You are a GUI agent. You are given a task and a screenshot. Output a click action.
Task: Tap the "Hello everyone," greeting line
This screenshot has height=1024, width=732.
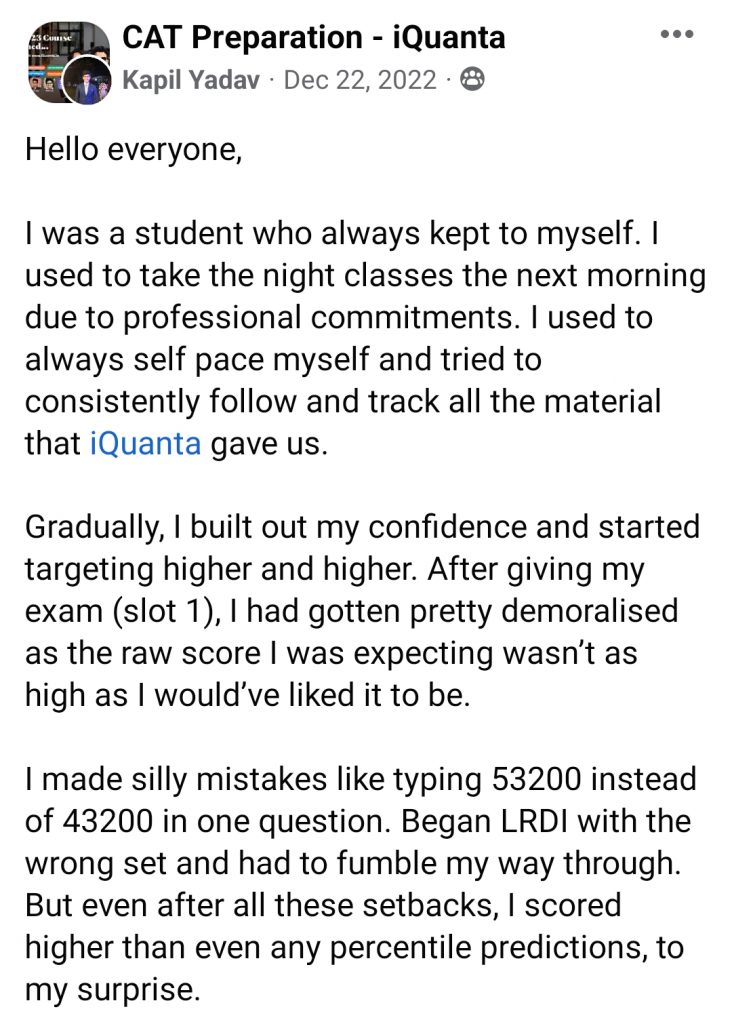click(134, 150)
